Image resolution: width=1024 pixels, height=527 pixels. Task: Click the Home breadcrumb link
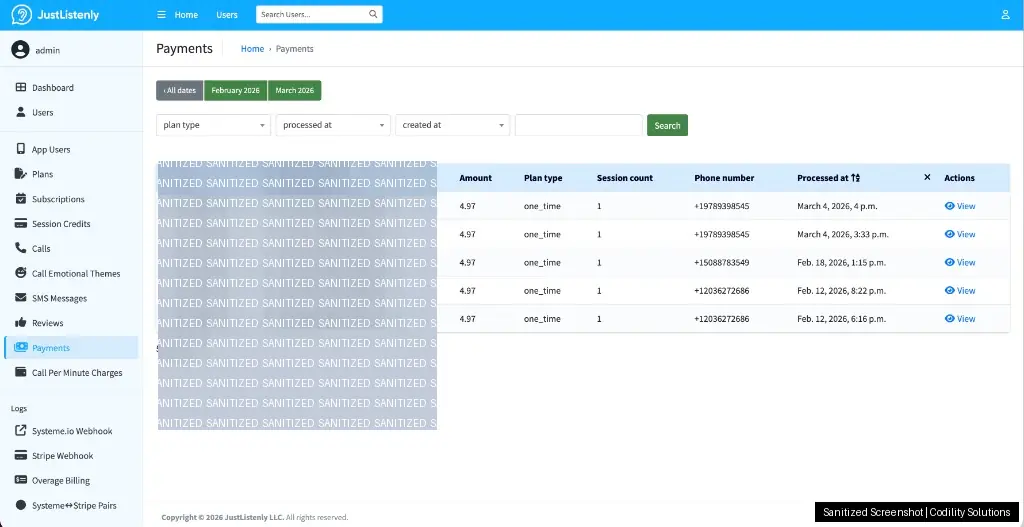point(252,49)
